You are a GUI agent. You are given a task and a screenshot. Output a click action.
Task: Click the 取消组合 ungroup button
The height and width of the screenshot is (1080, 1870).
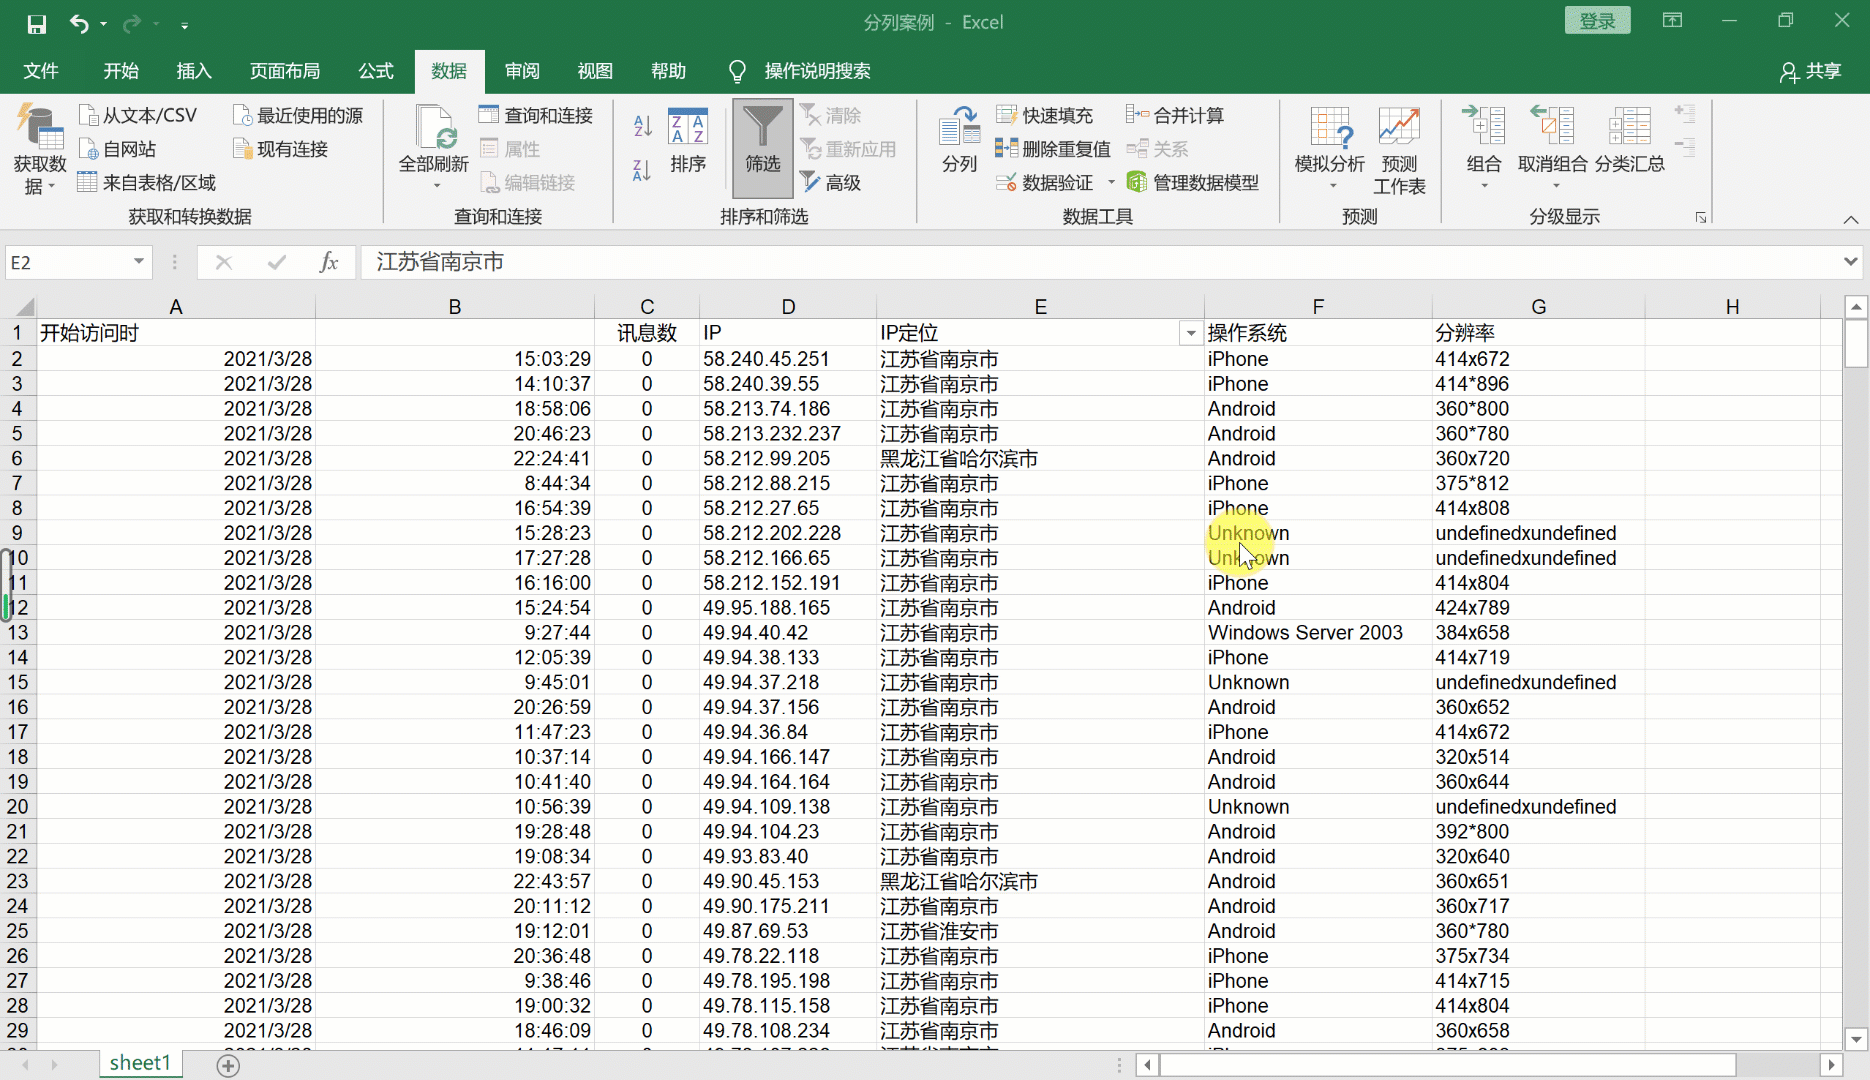tap(1552, 146)
